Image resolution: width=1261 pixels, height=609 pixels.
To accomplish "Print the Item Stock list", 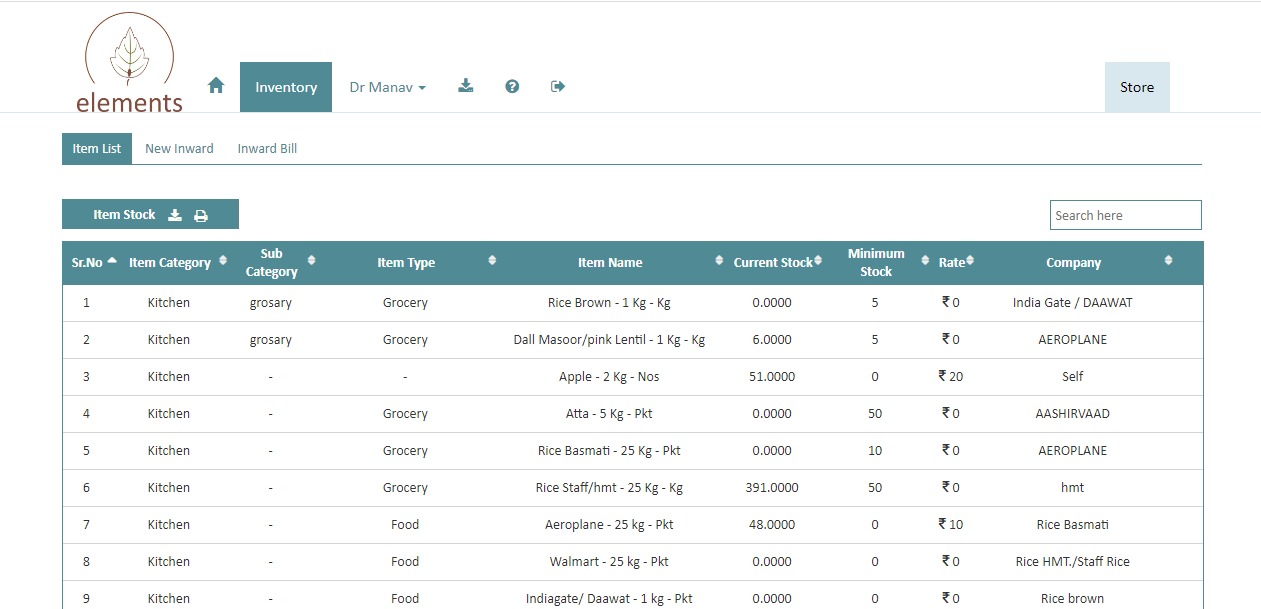I will click(x=201, y=215).
